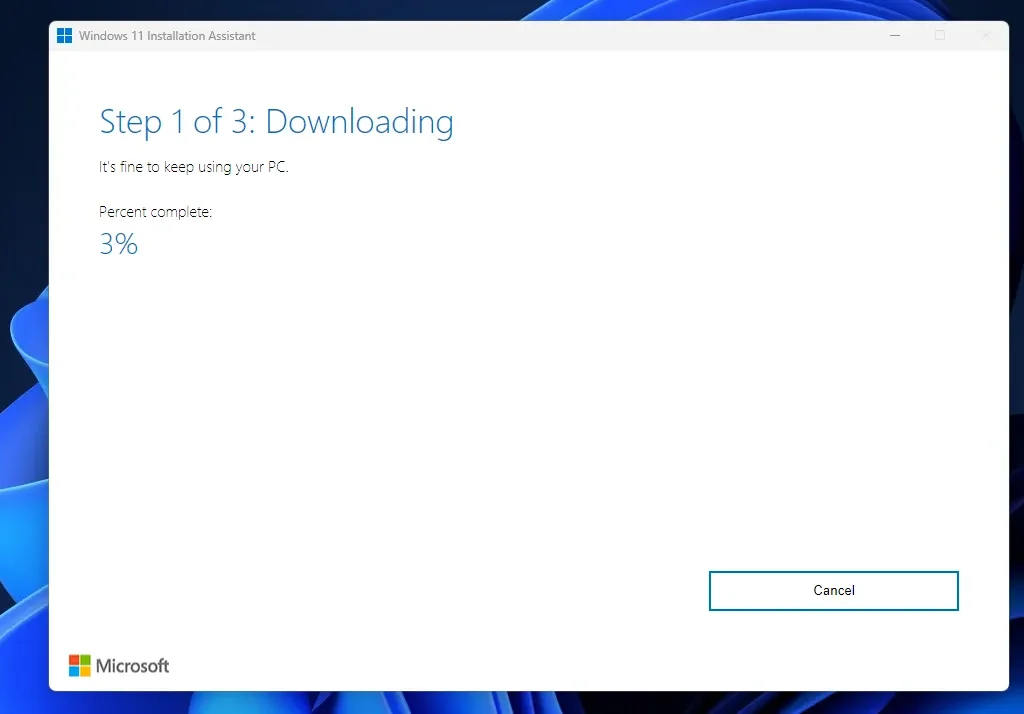This screenshot has width=1024, height=714.
Task: Click the Windows logo in title bar
Action: (65, 36)
